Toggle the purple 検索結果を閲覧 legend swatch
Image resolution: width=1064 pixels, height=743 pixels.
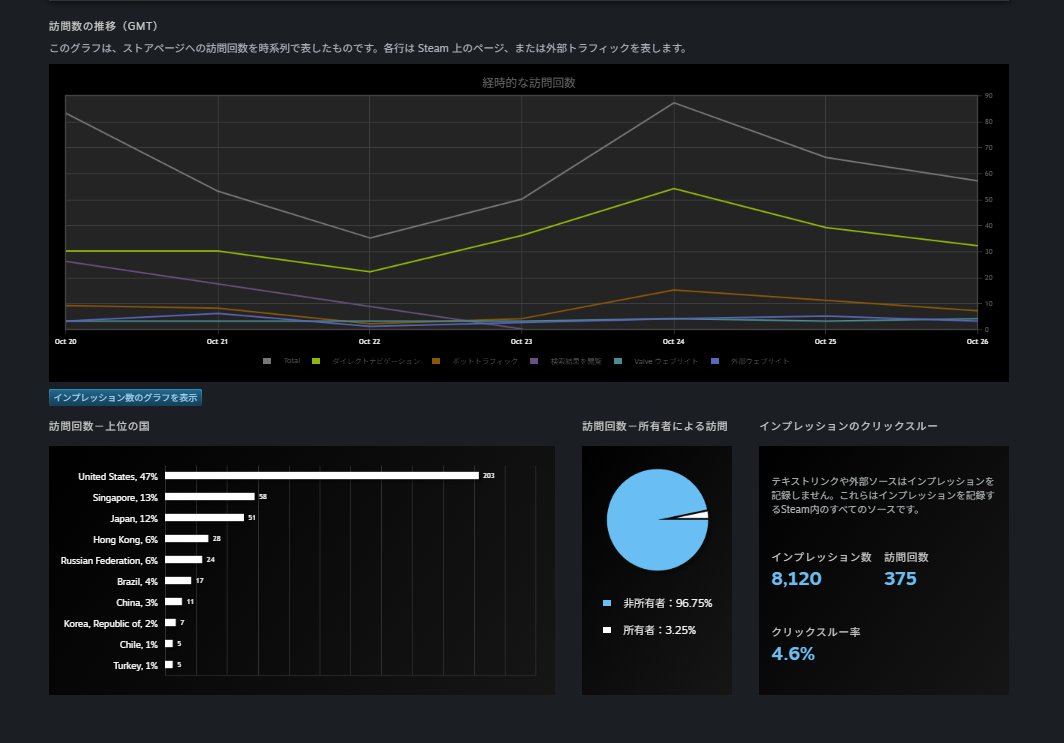pyautogui.click(x=534, y=361)
